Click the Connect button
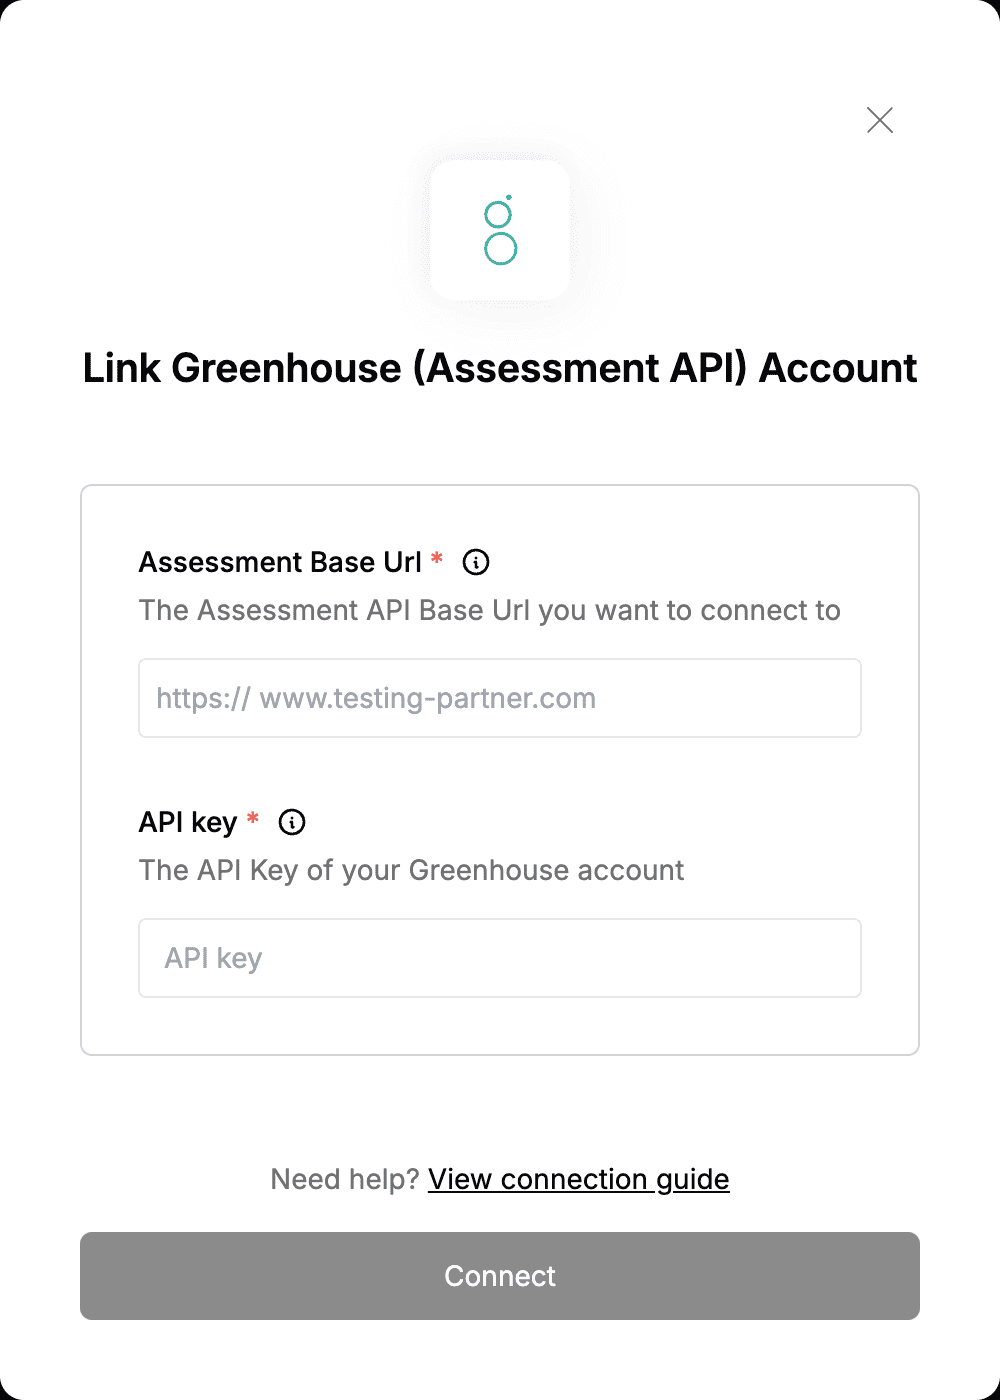1000x1400 pixels. (500, 1276)
